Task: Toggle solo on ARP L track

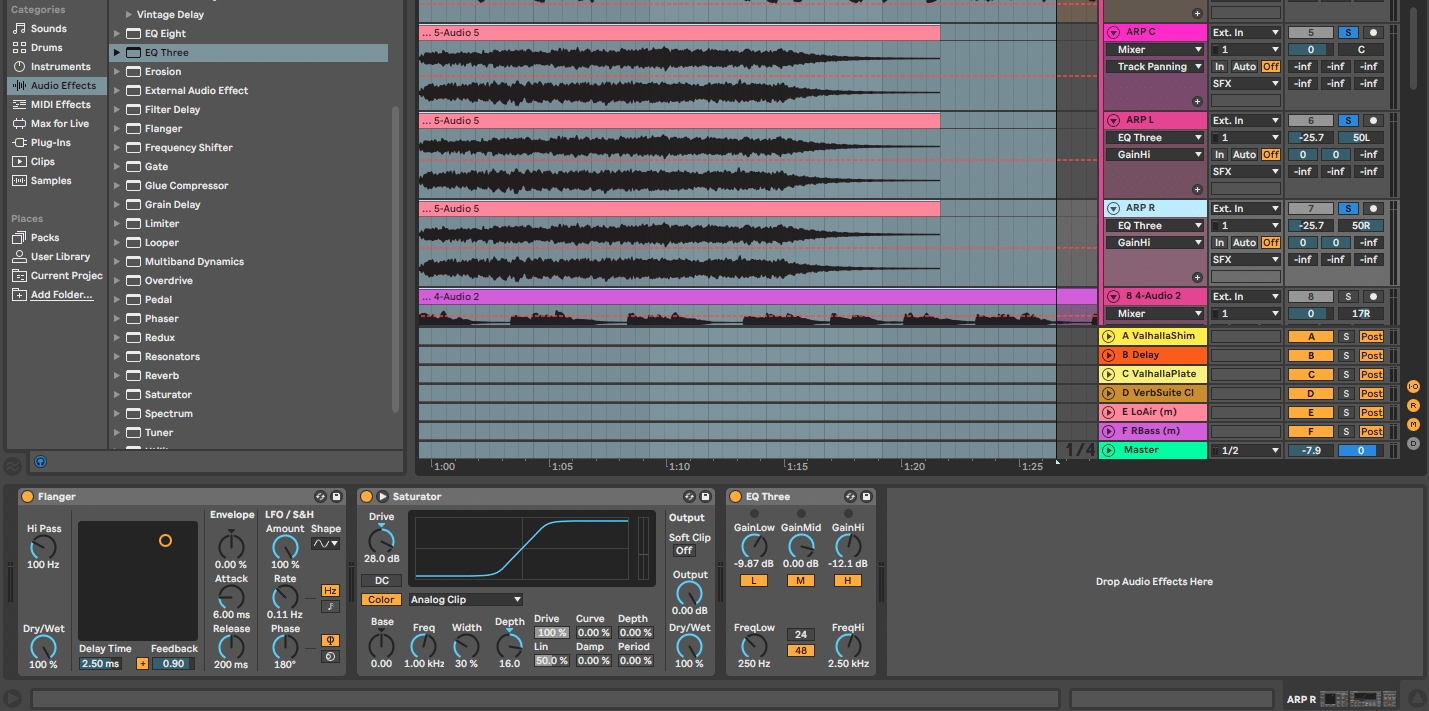Action: [x=1348, y=120]
